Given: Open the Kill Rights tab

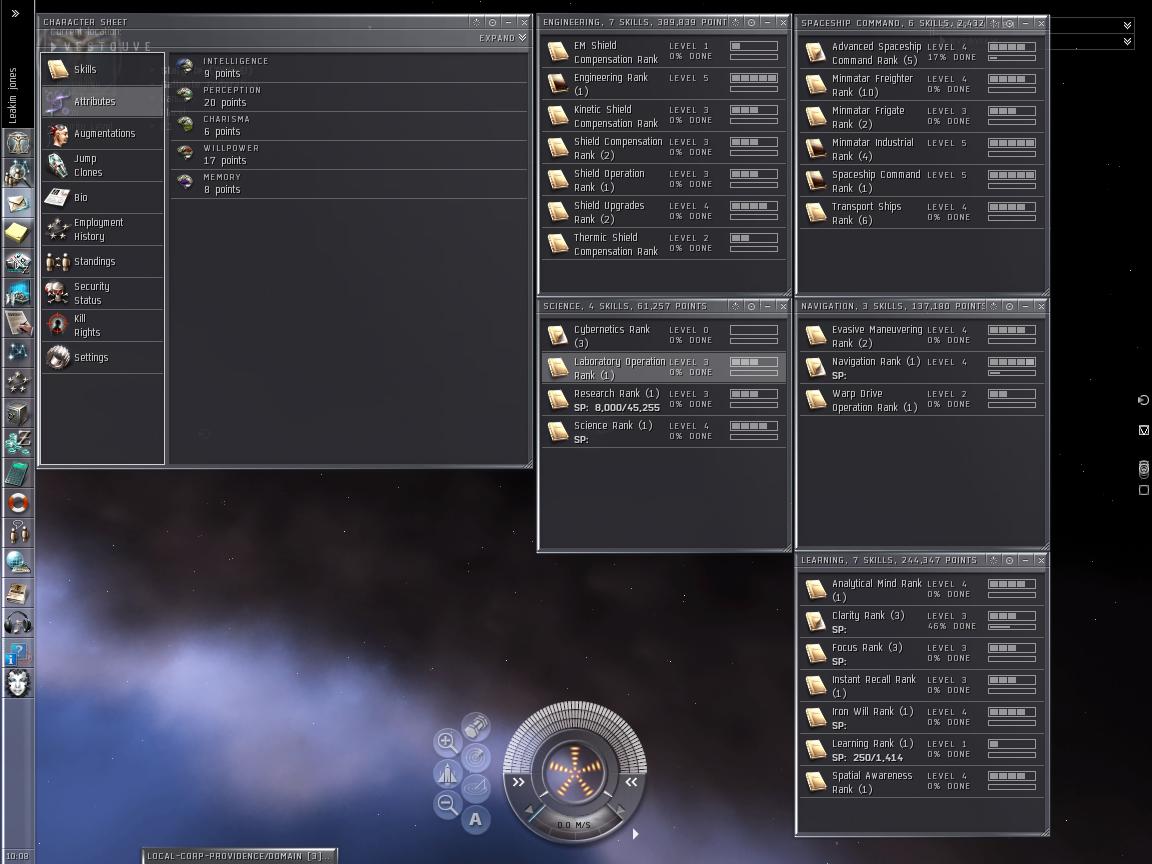Looking at the screenshot, I should coord(103,325).
